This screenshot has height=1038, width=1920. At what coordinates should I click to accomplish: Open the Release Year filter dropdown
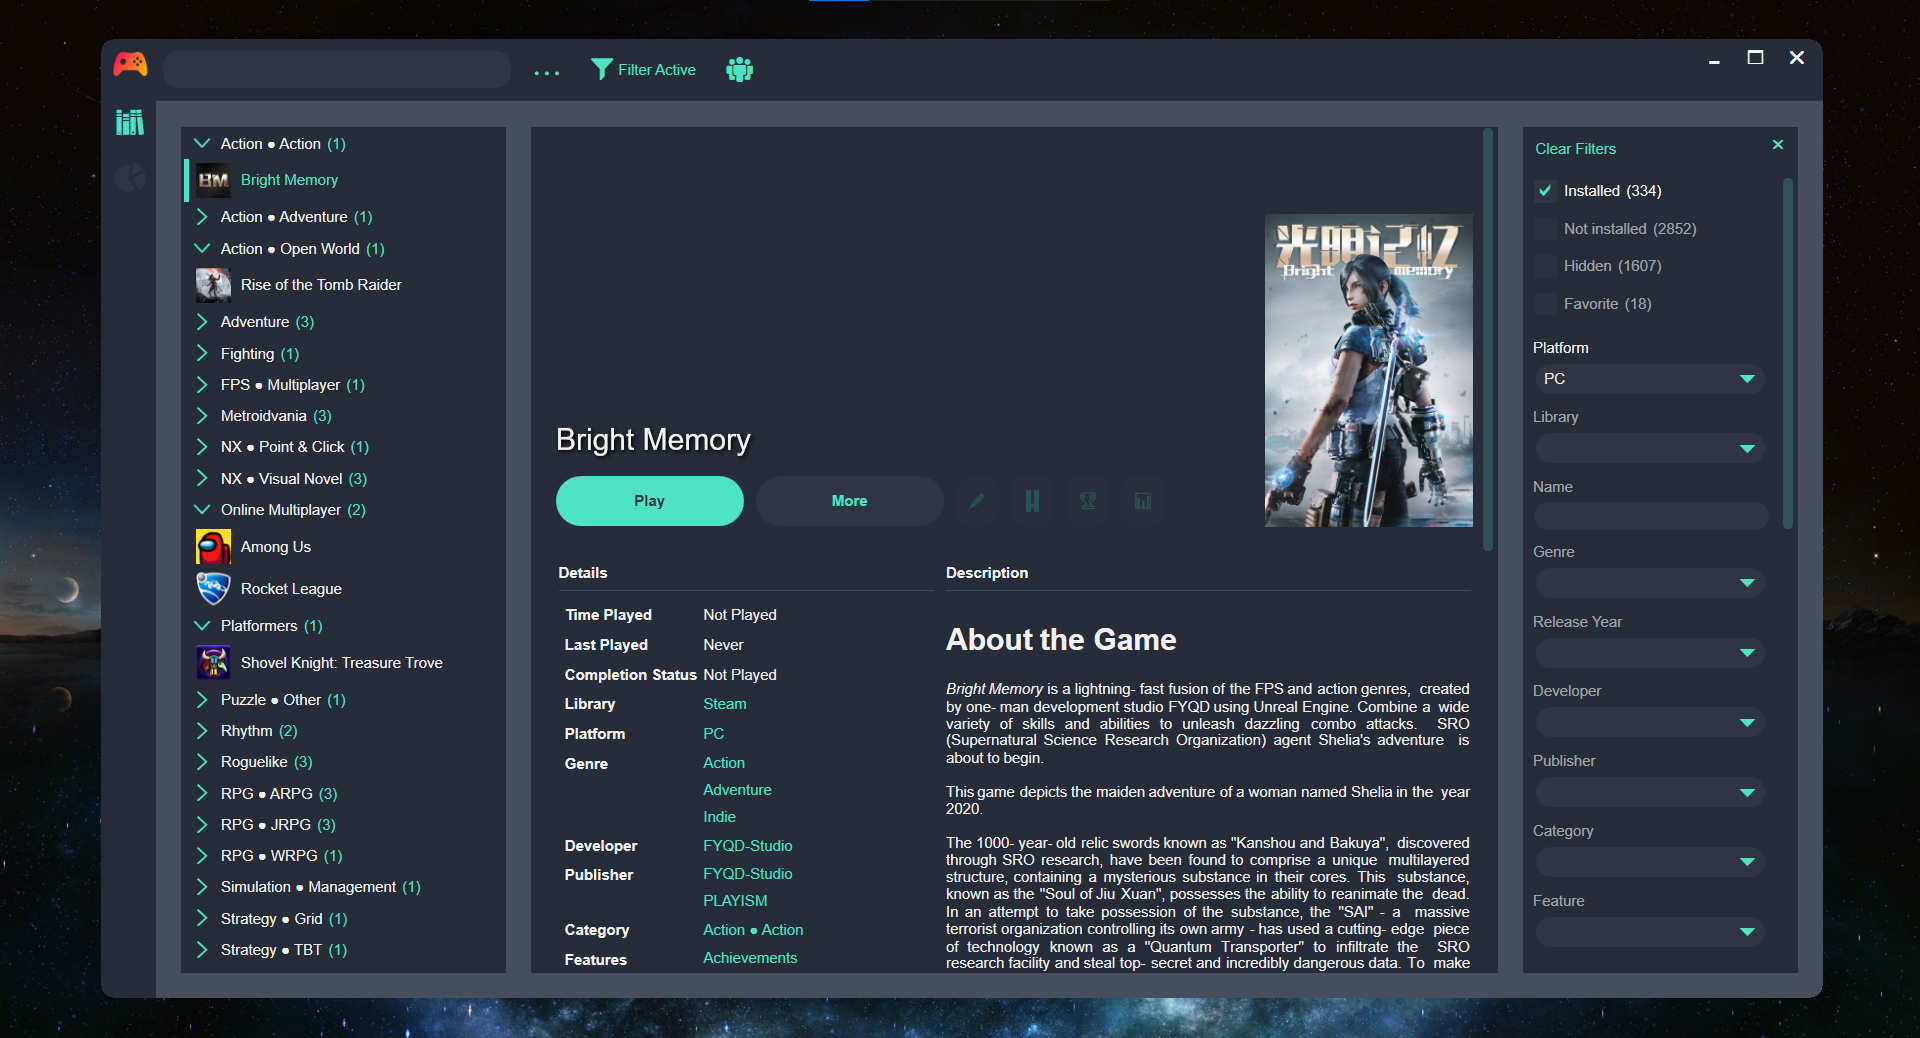pos(1650,653)
